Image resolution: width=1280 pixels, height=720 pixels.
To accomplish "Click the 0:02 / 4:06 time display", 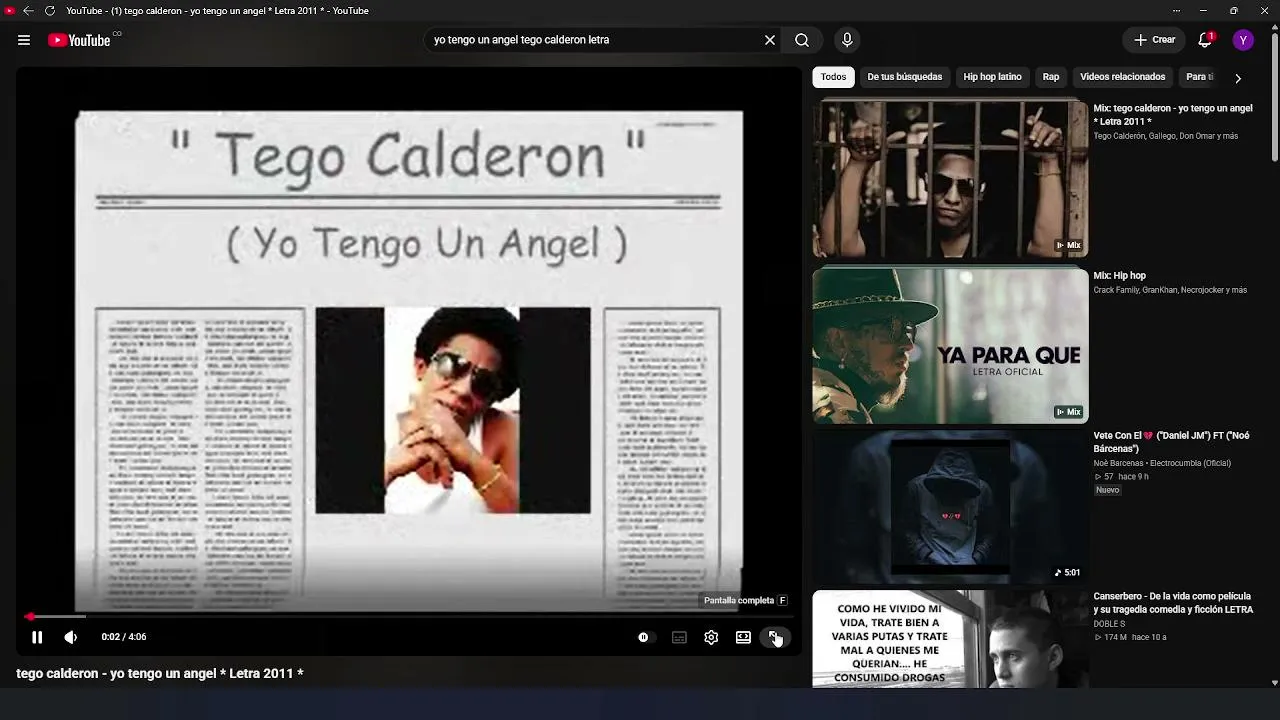I will click(x=124, y=637).
